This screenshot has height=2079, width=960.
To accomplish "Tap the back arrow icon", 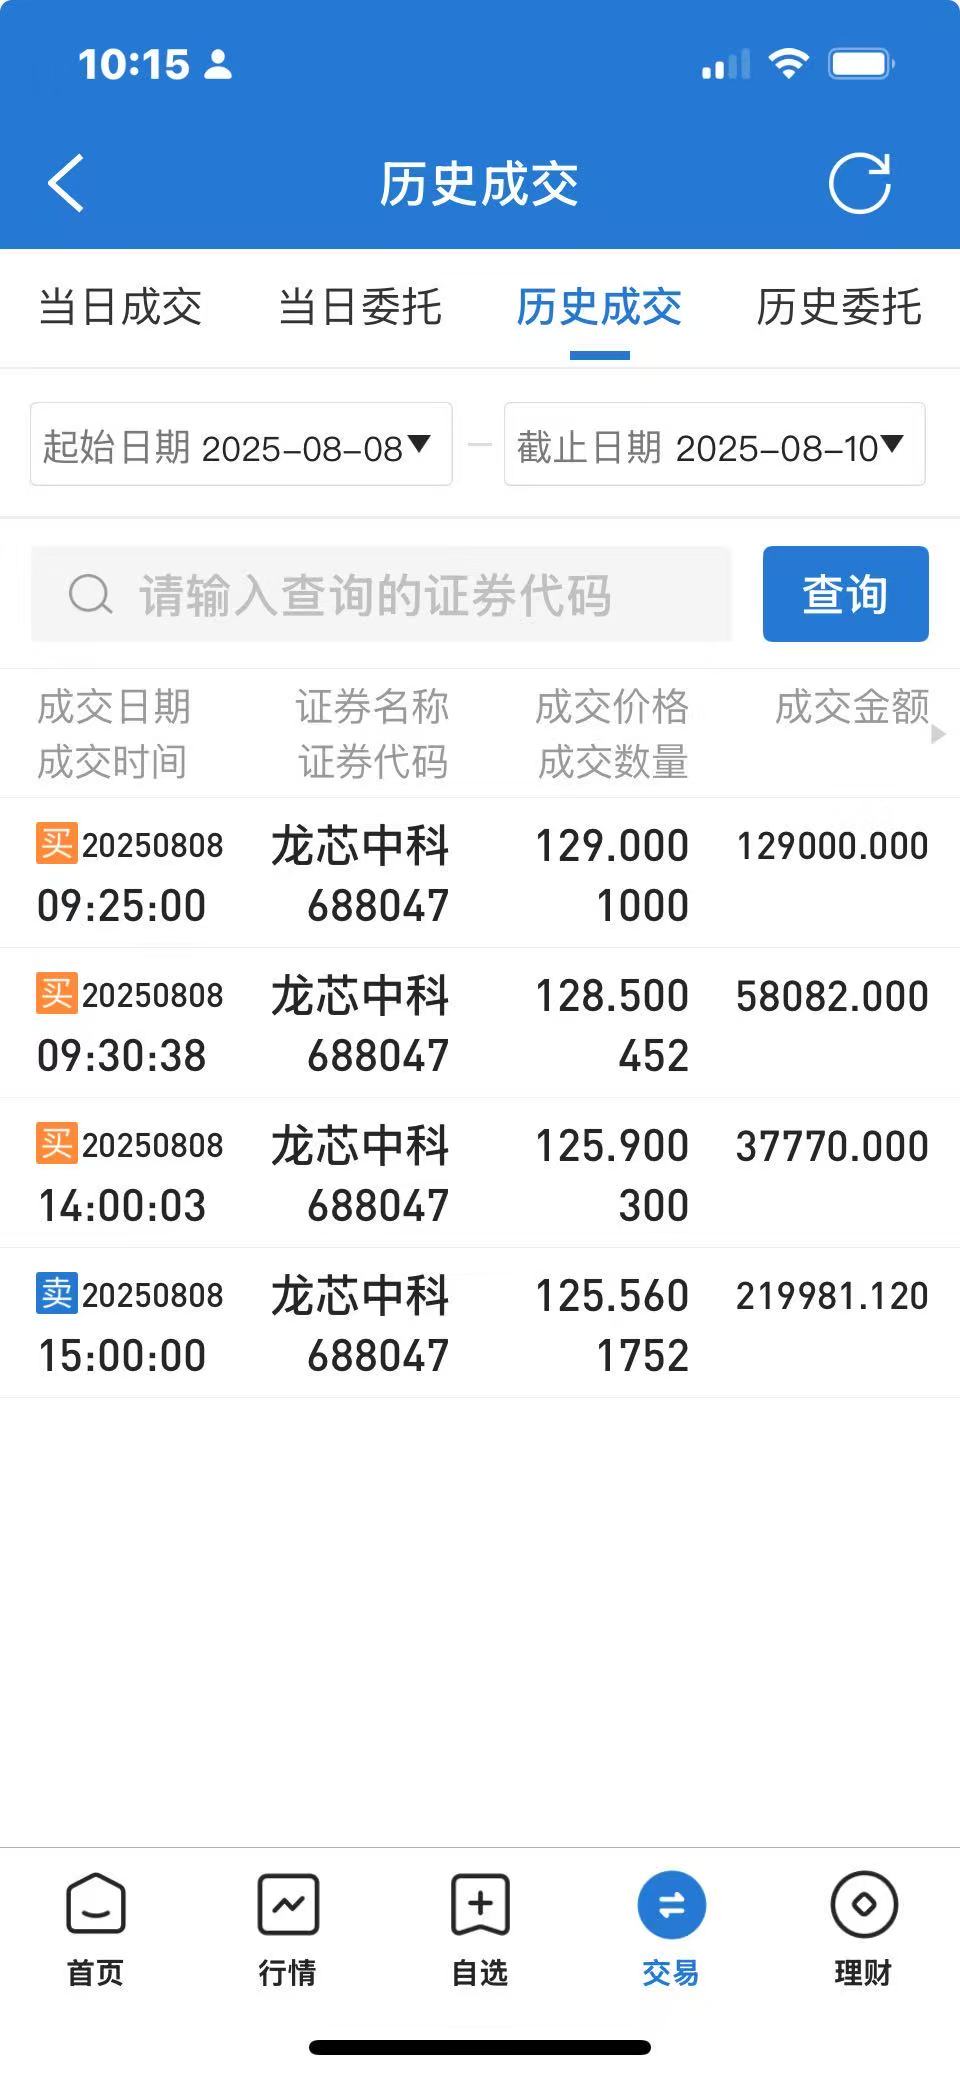I will click(x=66, y=184).
